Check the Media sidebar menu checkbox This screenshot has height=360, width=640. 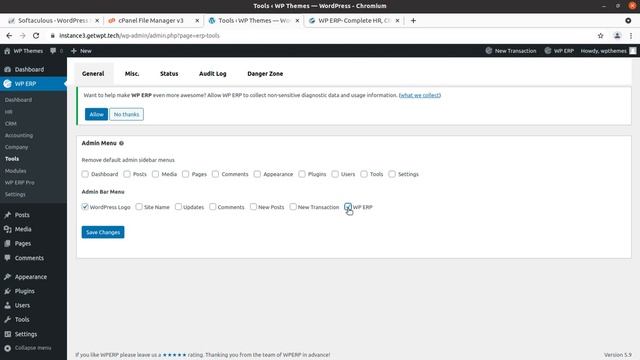(x=156, y=174)
